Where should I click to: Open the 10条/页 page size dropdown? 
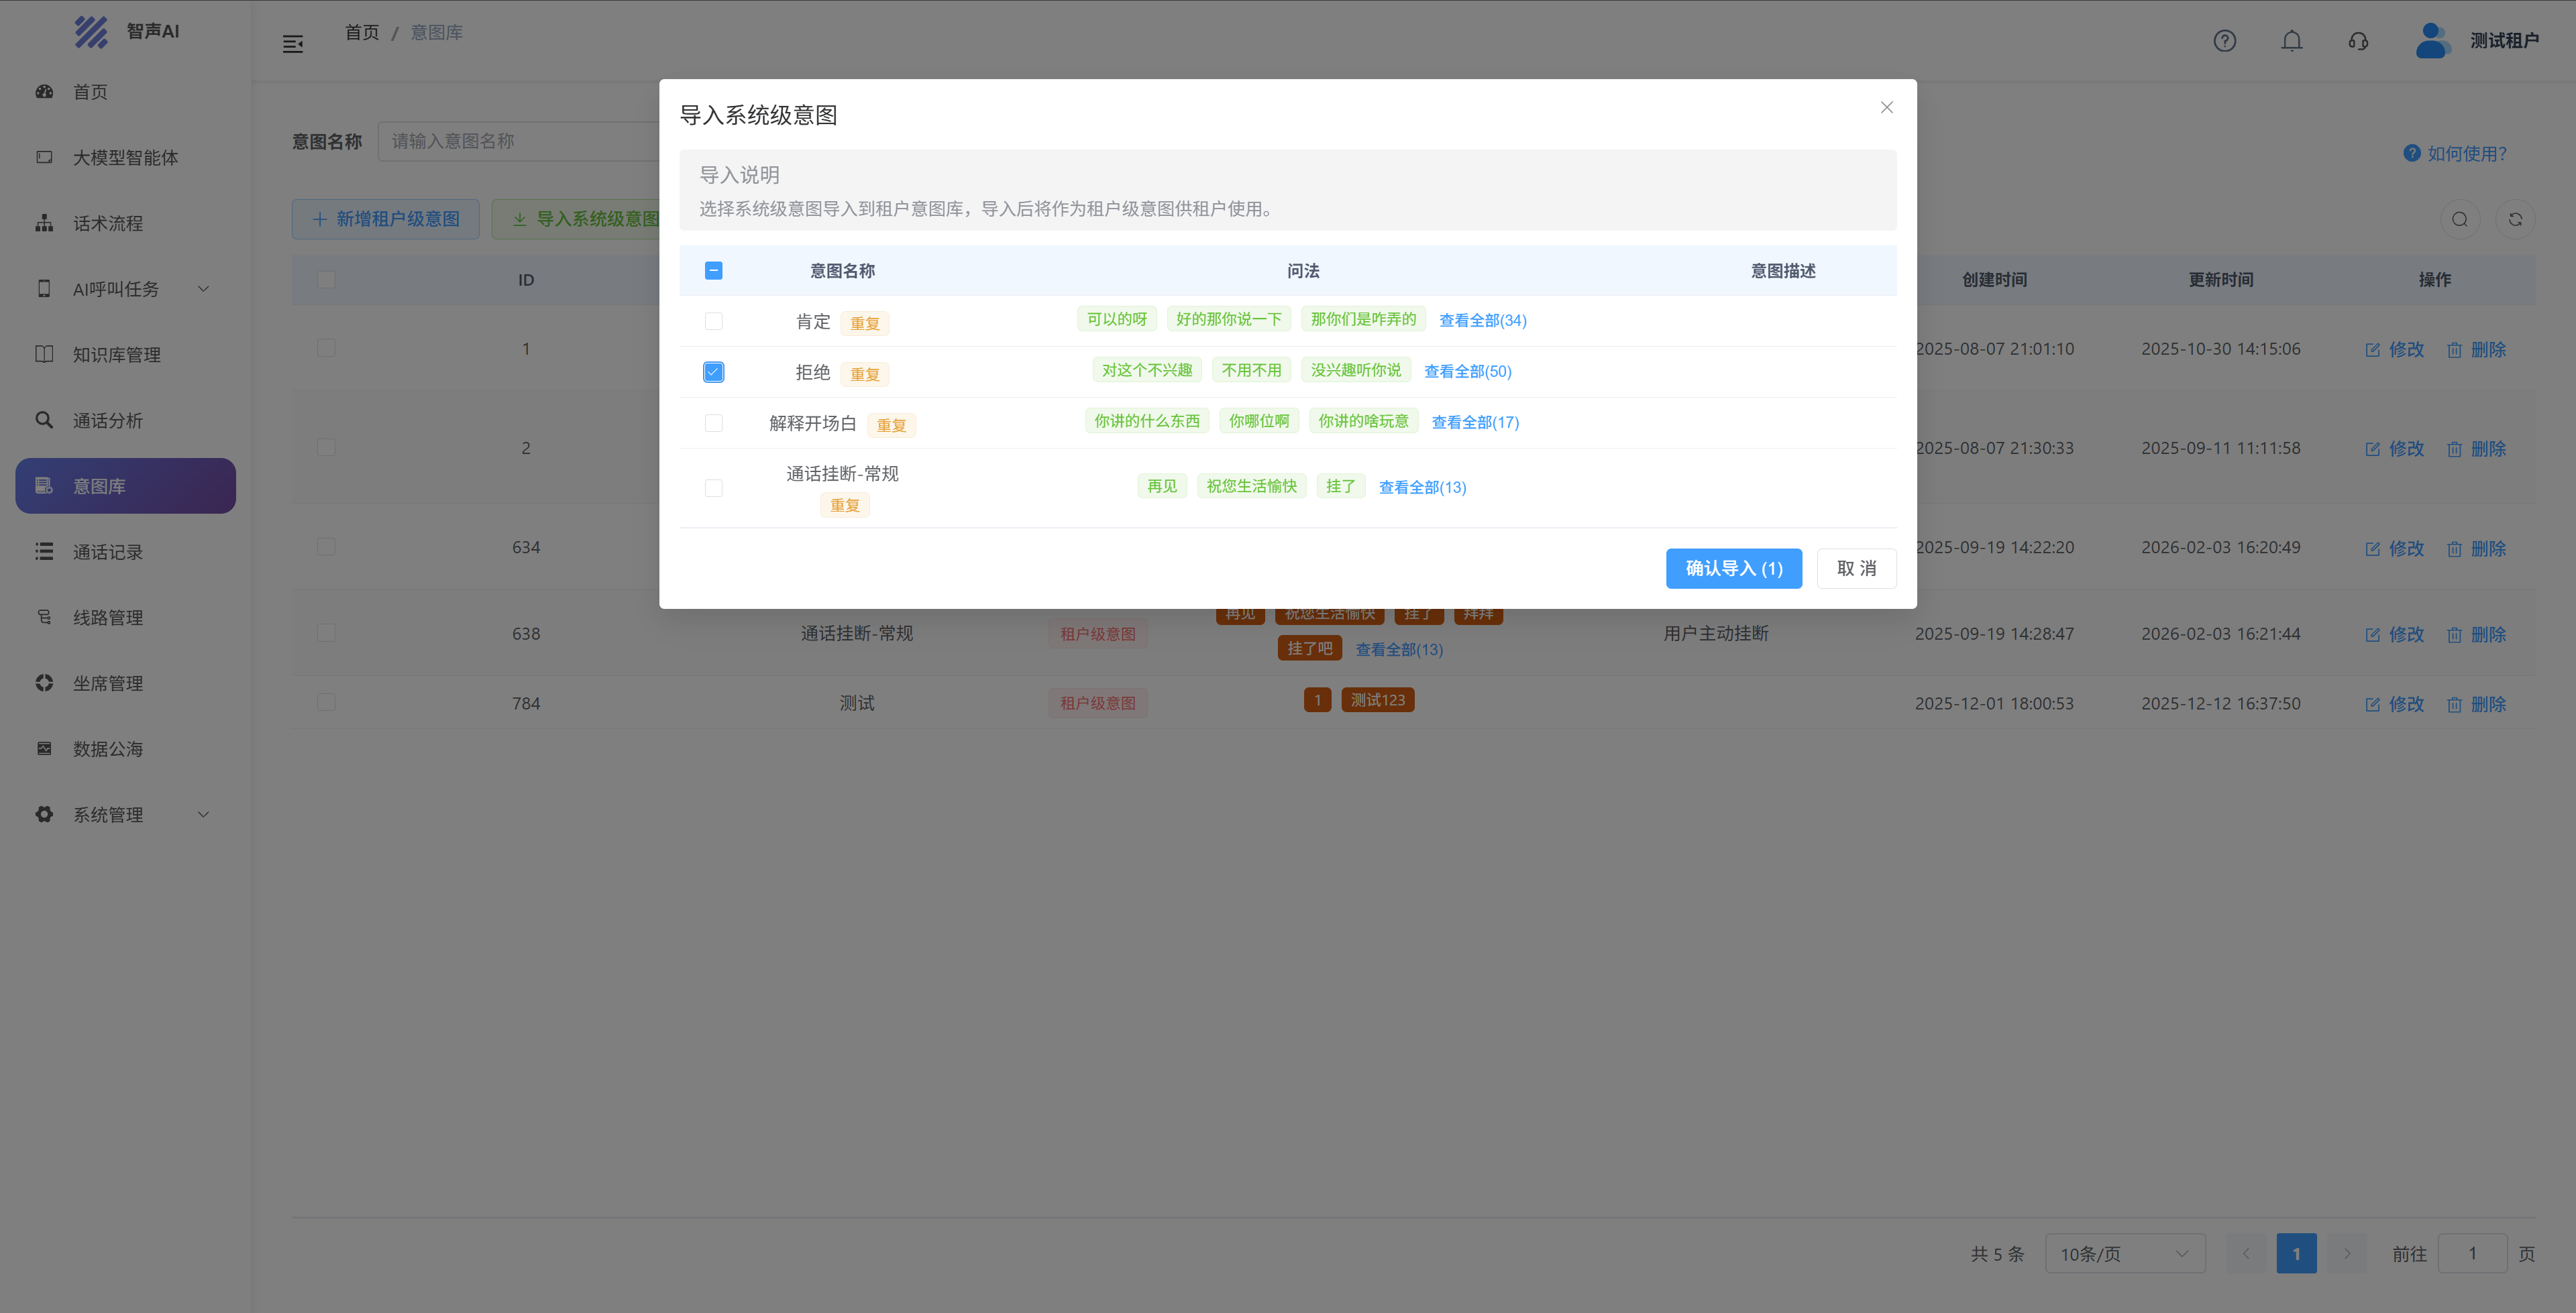pos(2124,1253)
